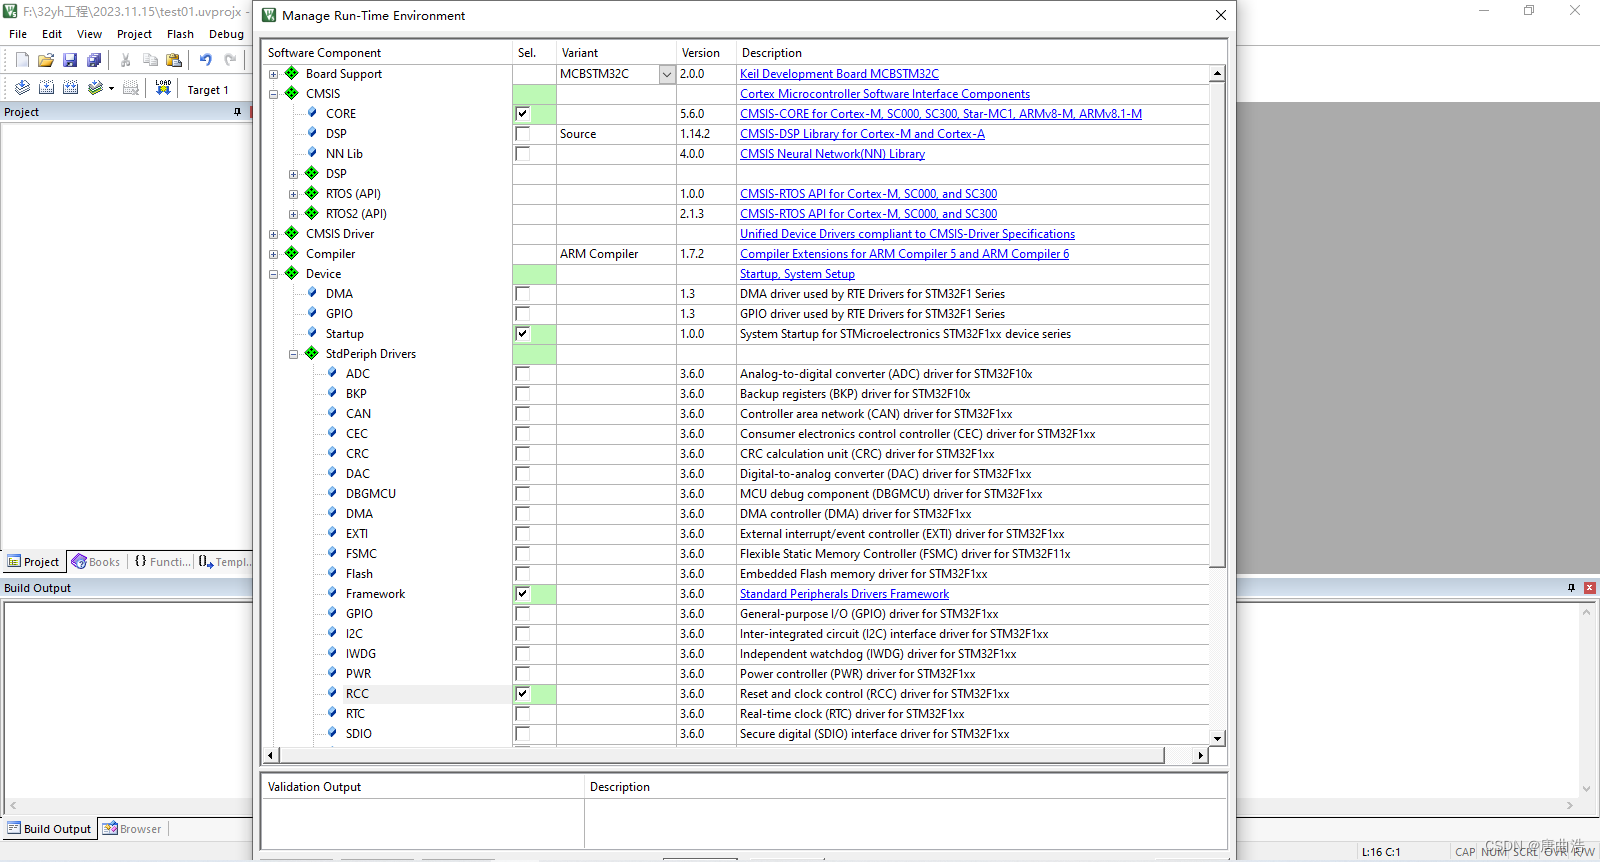Viewport: 1600px width, 862px height.
Task: Click the Paste clipboard icon
Action: tap(174, 60)
